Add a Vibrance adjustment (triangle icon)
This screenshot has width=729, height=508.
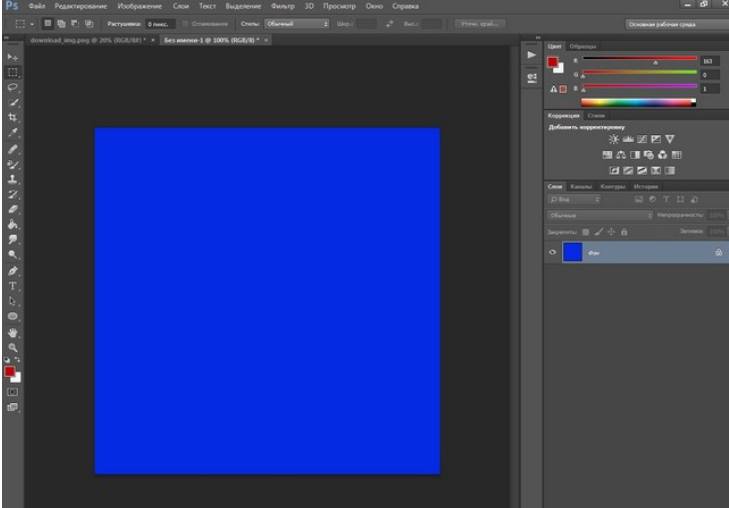(x=669, y=139)
